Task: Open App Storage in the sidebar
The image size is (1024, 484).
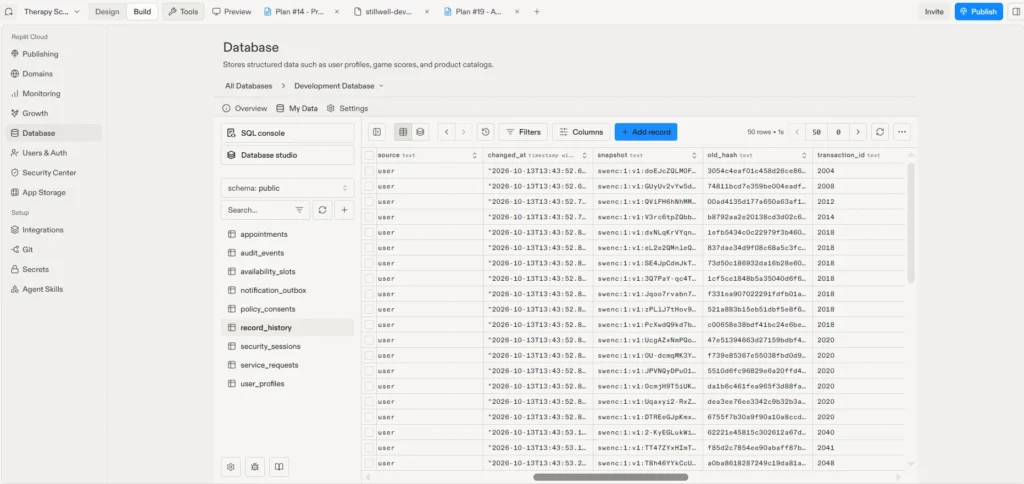Action: (54, 193)
